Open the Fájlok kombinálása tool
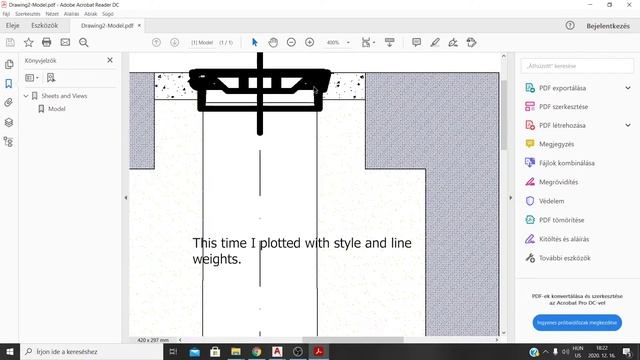Screen dimensions: 640x360 click(567, 163)
